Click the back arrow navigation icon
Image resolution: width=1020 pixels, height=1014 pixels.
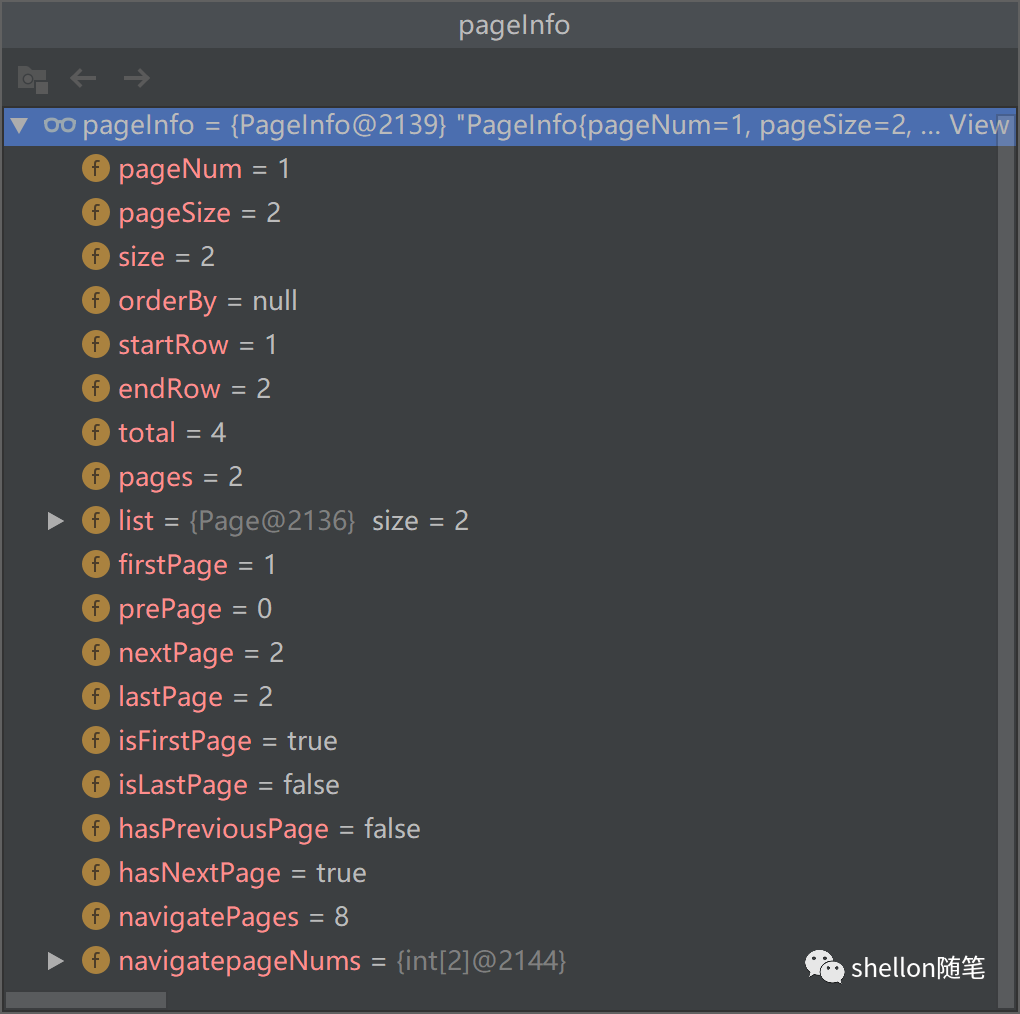pyautogui.click(x=83, y=78)
